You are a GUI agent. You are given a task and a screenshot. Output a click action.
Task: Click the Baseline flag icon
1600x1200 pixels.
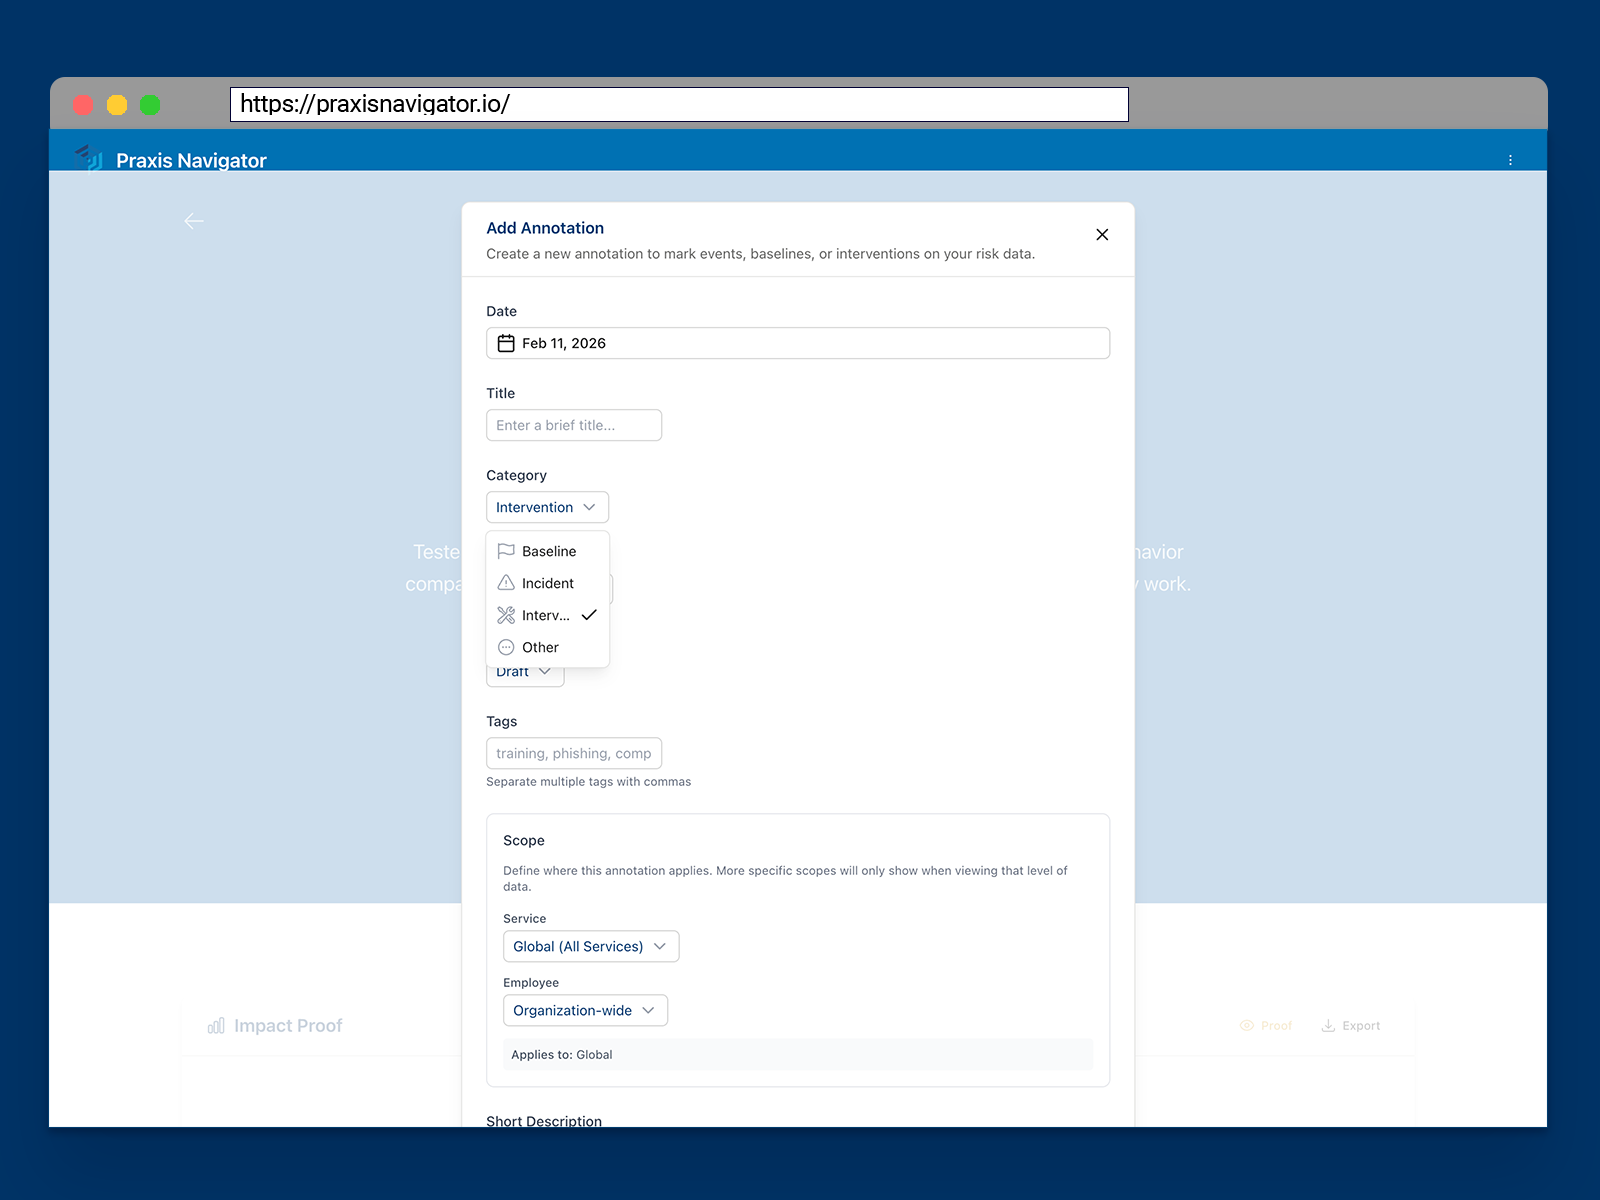[x=506, y=551]
